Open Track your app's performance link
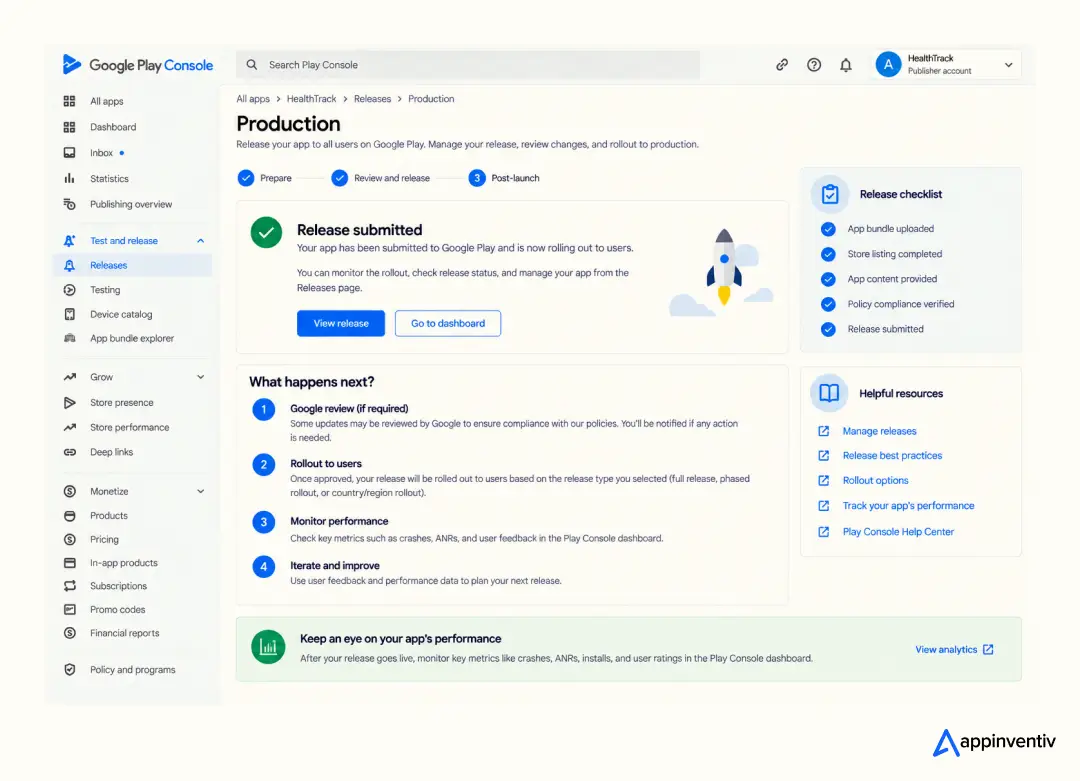 click(x=908, y=506)
